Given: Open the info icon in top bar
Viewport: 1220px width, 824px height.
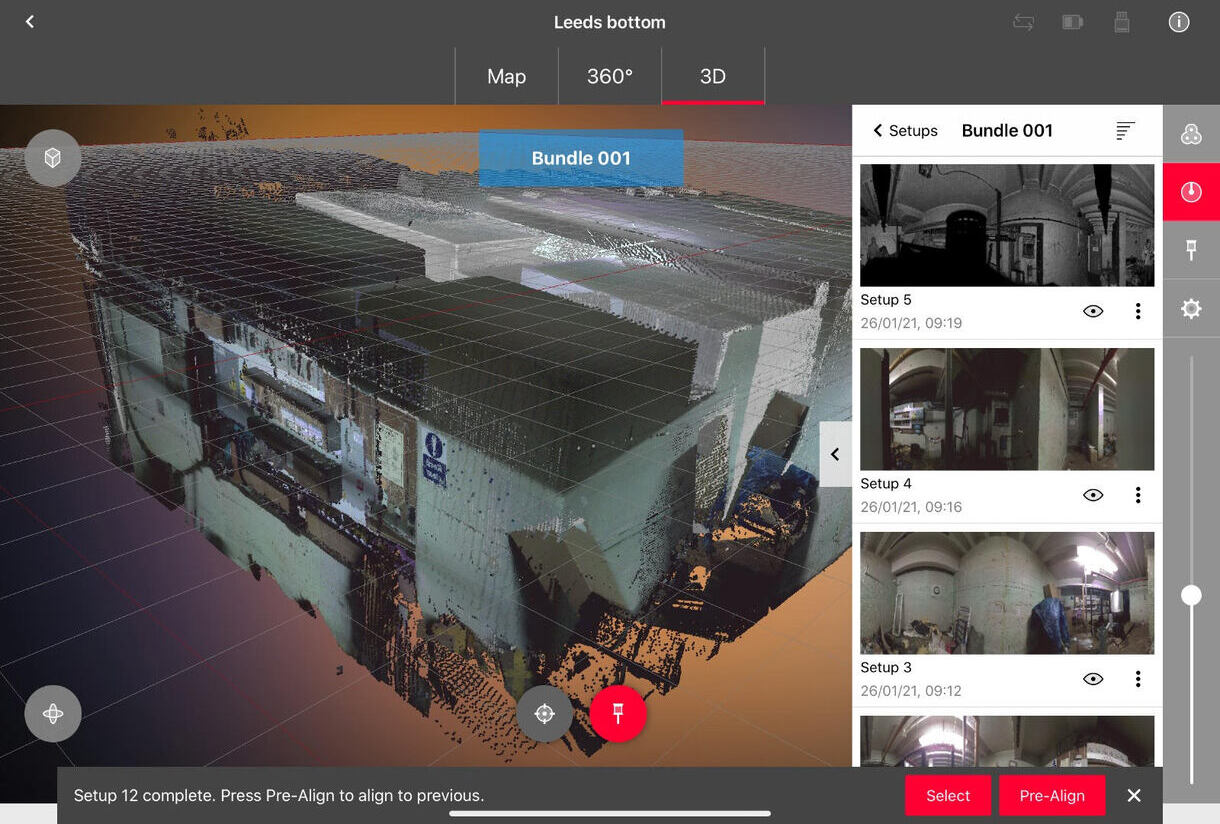Looking at the screenshot, I should (1179, 22).
